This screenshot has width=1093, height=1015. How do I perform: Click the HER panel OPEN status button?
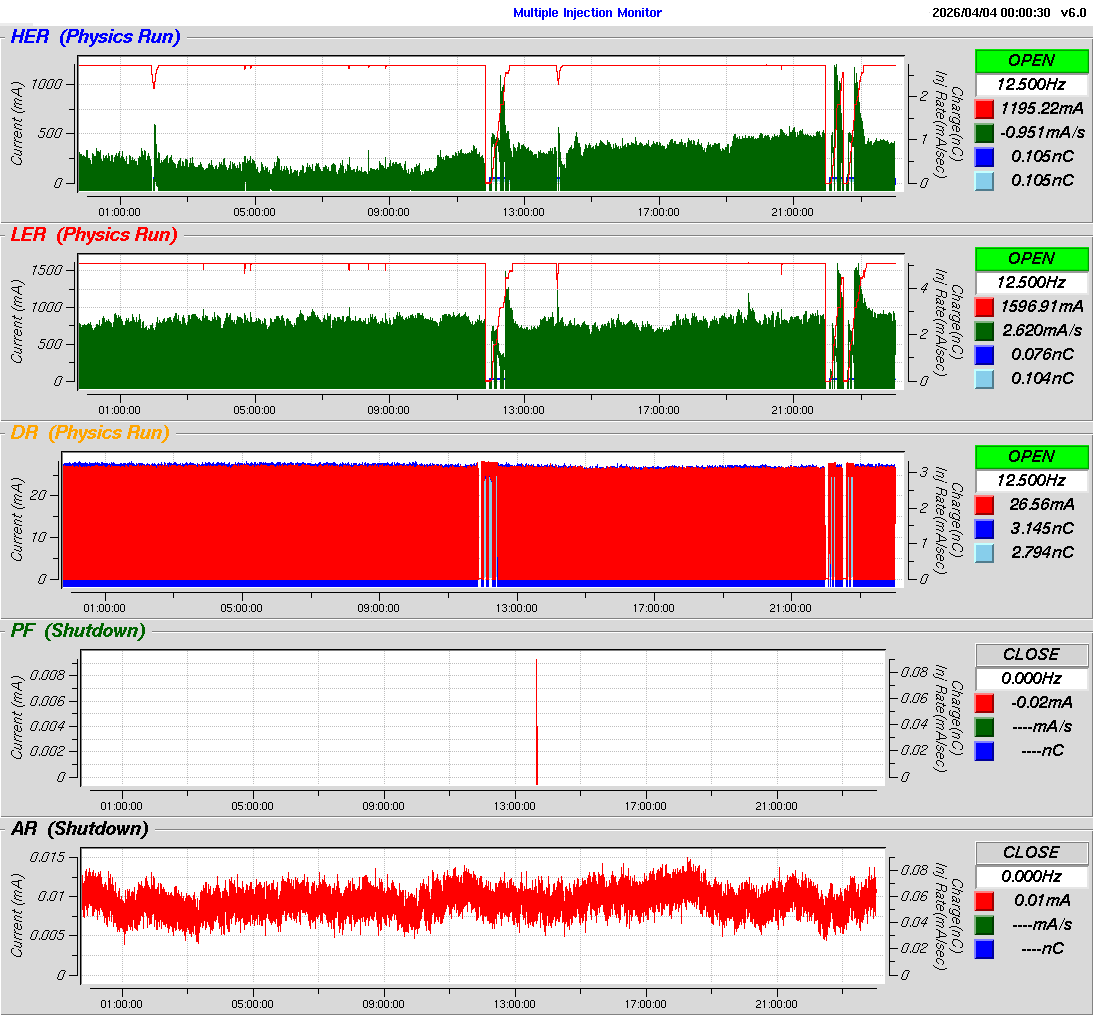[x=1031, y=60]
